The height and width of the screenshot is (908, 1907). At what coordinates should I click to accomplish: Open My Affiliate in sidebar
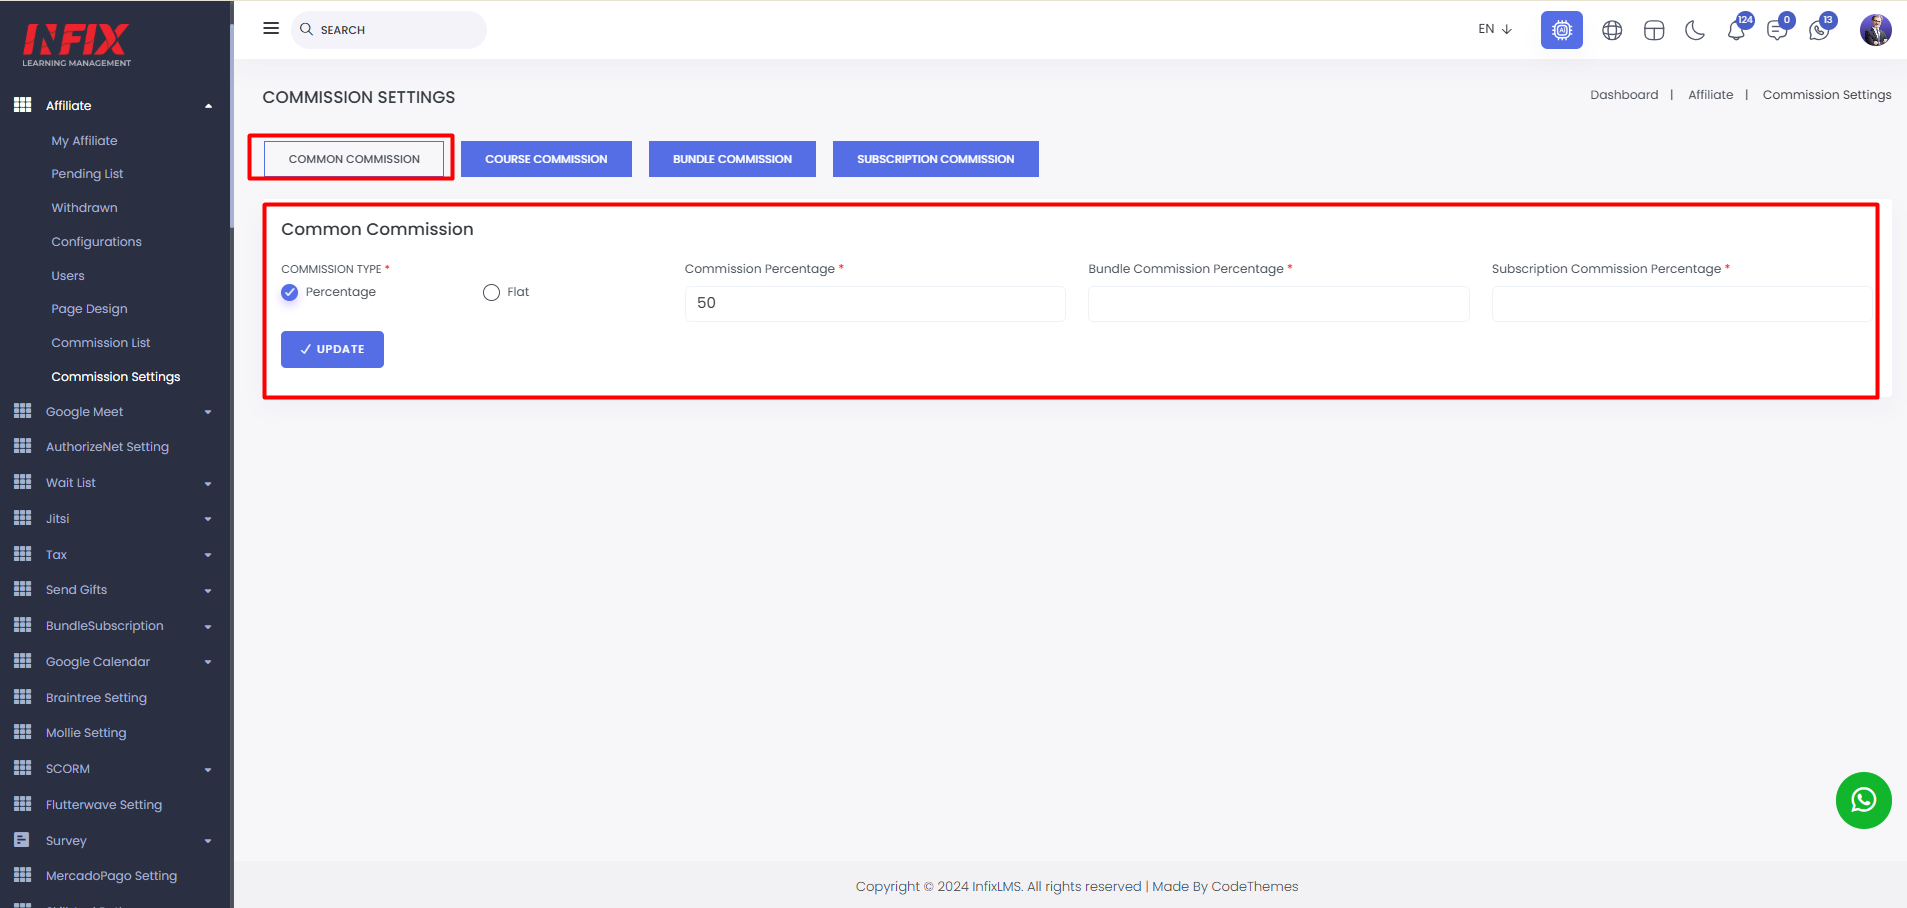84,141
